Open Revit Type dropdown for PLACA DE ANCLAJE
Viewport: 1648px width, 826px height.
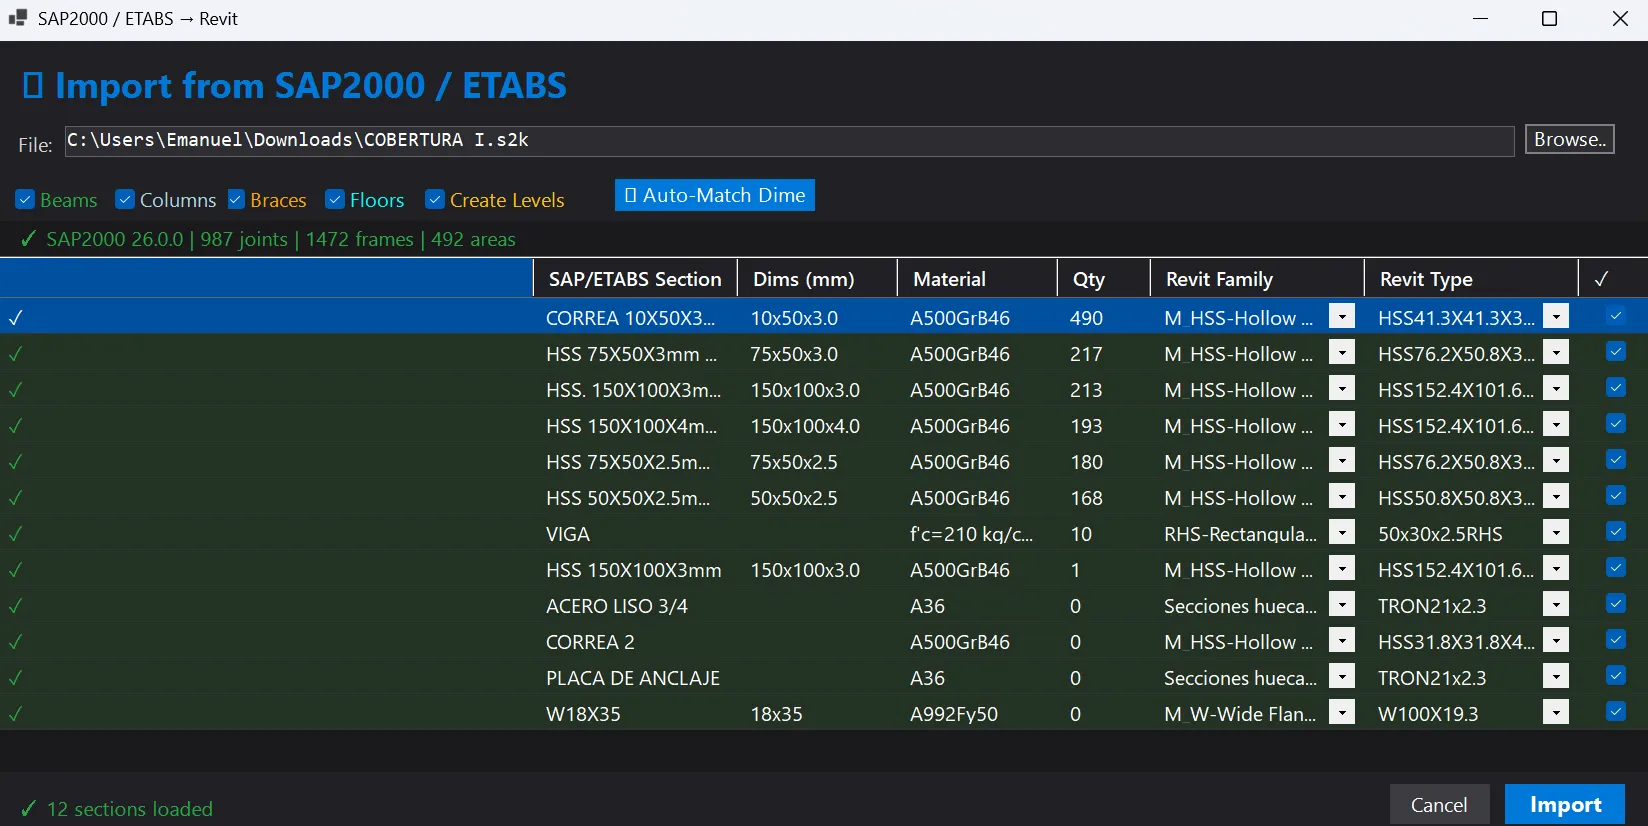1556,677
